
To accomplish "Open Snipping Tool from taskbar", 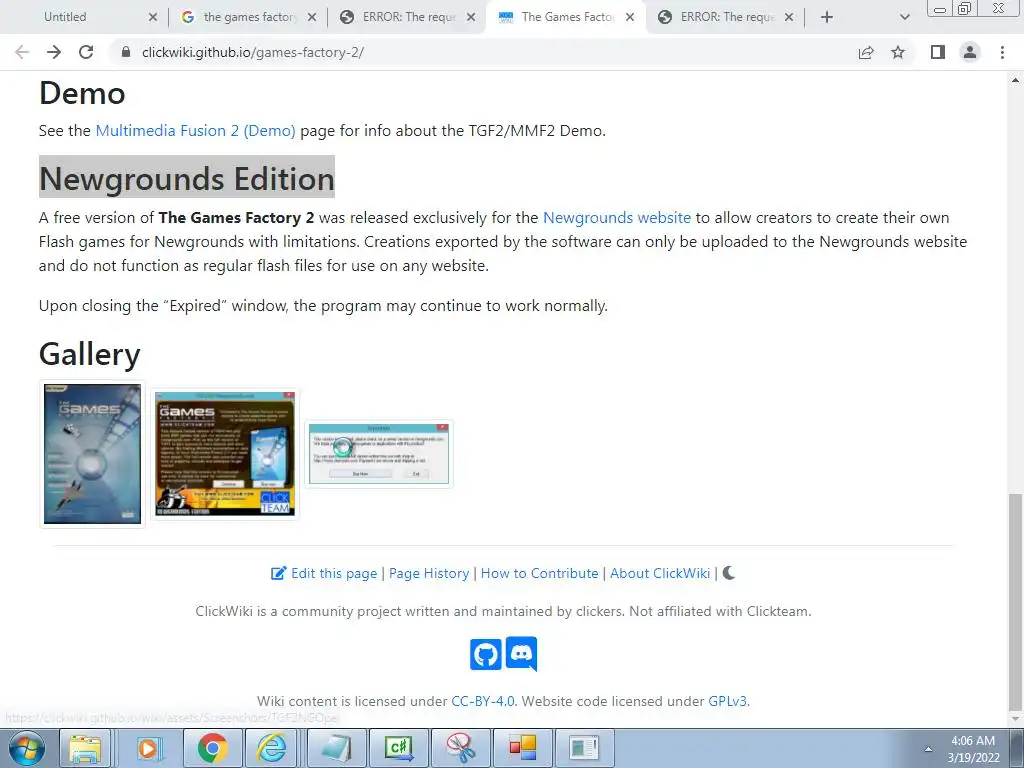I will (460, 748).
